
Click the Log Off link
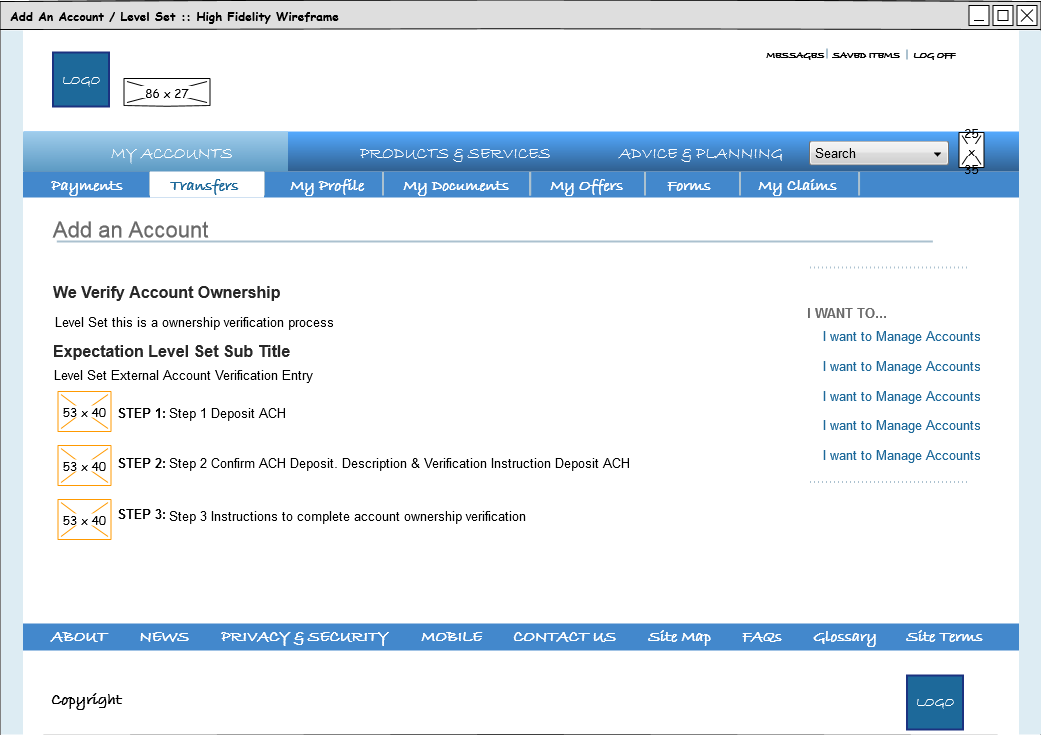click(x=934, y=56)
